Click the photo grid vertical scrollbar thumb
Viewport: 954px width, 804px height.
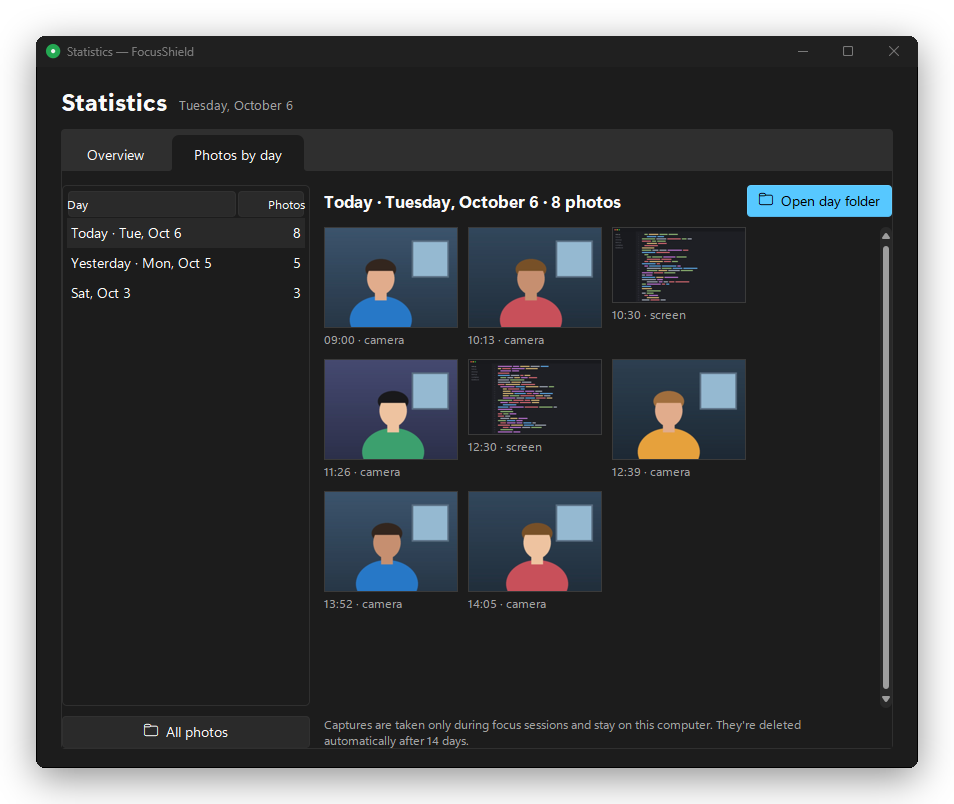(886, 467)
